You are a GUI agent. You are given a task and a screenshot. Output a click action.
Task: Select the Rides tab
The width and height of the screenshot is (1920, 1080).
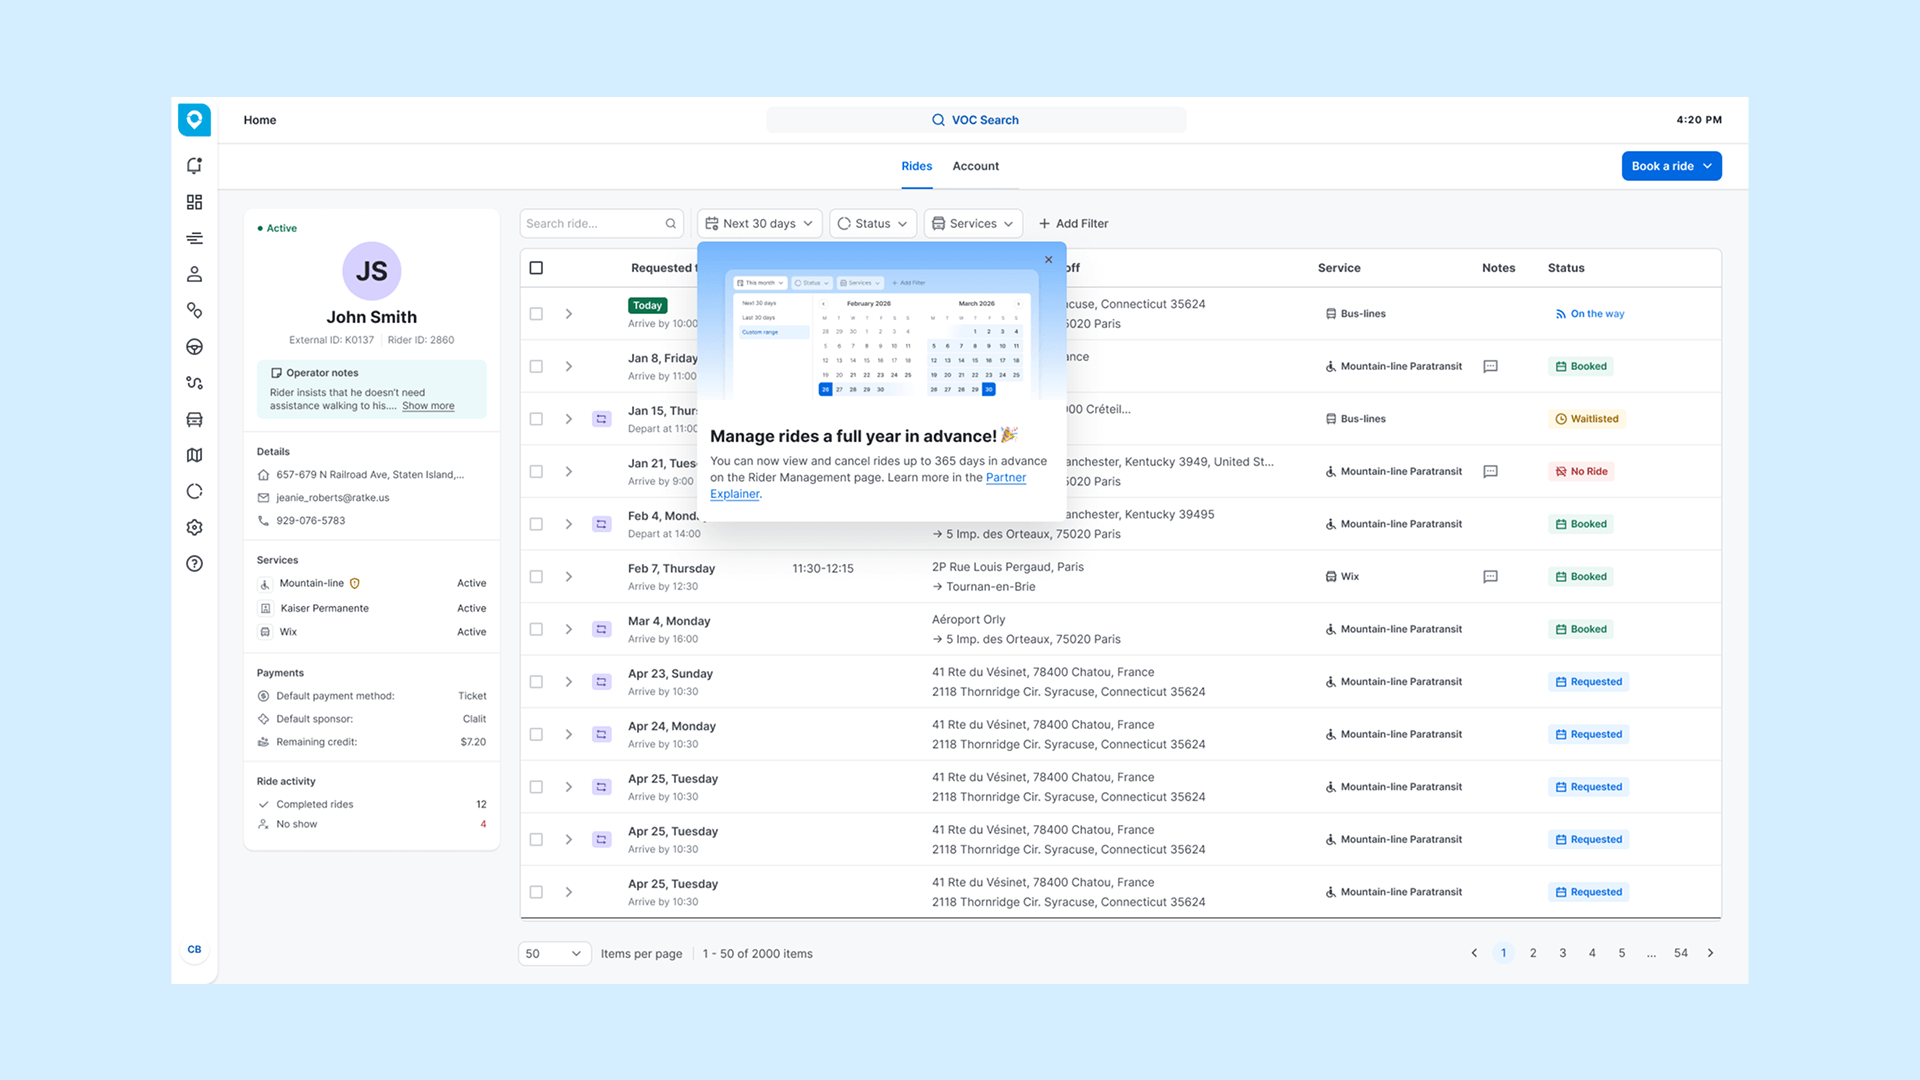(x=916, y=166)
